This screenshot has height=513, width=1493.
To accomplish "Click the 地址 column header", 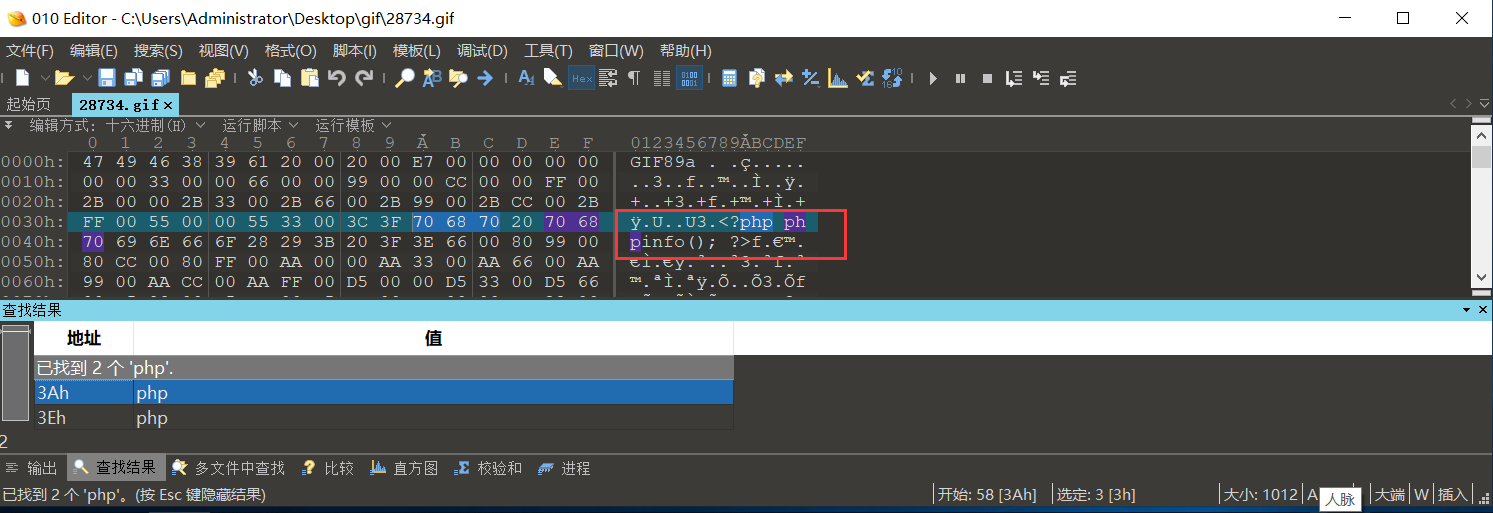I will (x=84, y=338).
